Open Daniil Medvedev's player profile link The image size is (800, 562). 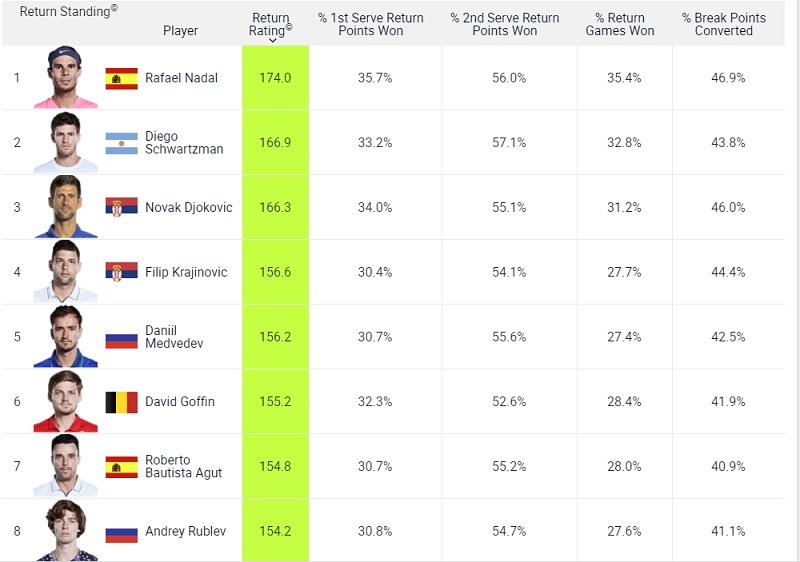(x=174, y=337)
